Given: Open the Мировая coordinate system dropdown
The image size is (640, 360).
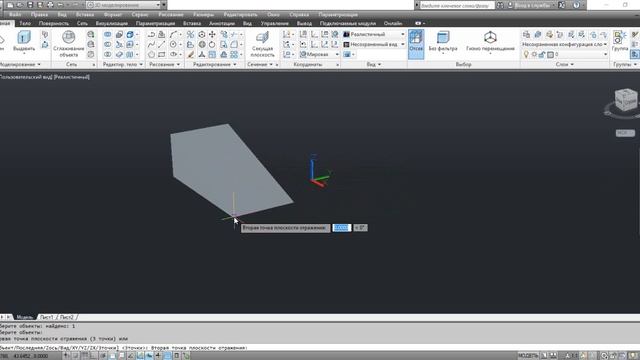Looking at the screenshot, I should pos(319,54).
